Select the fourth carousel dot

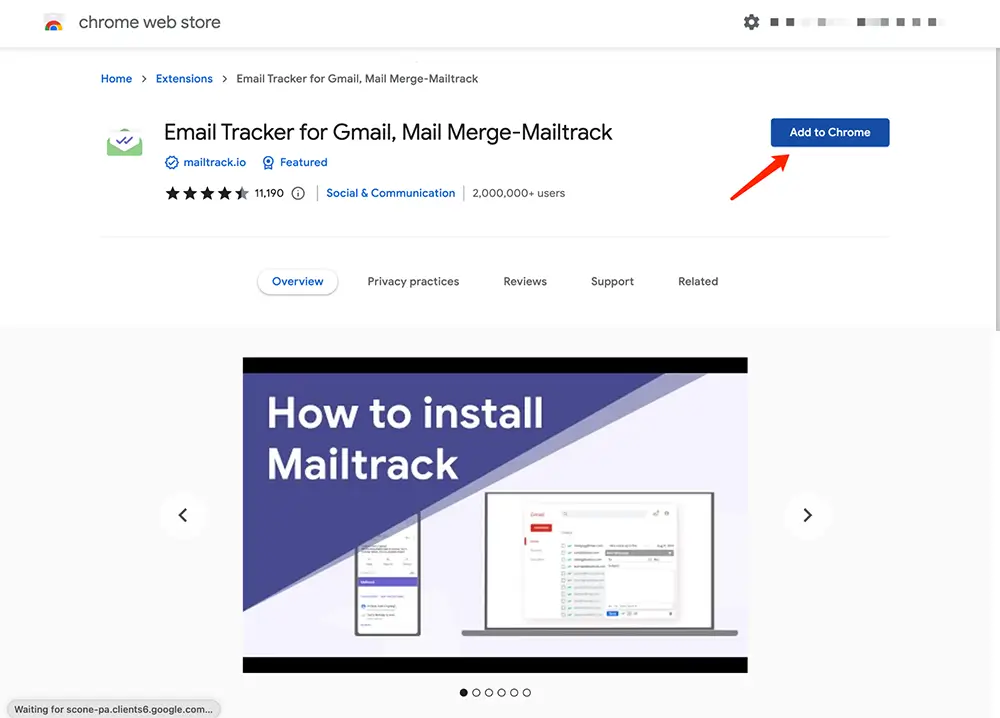(501, 692)
